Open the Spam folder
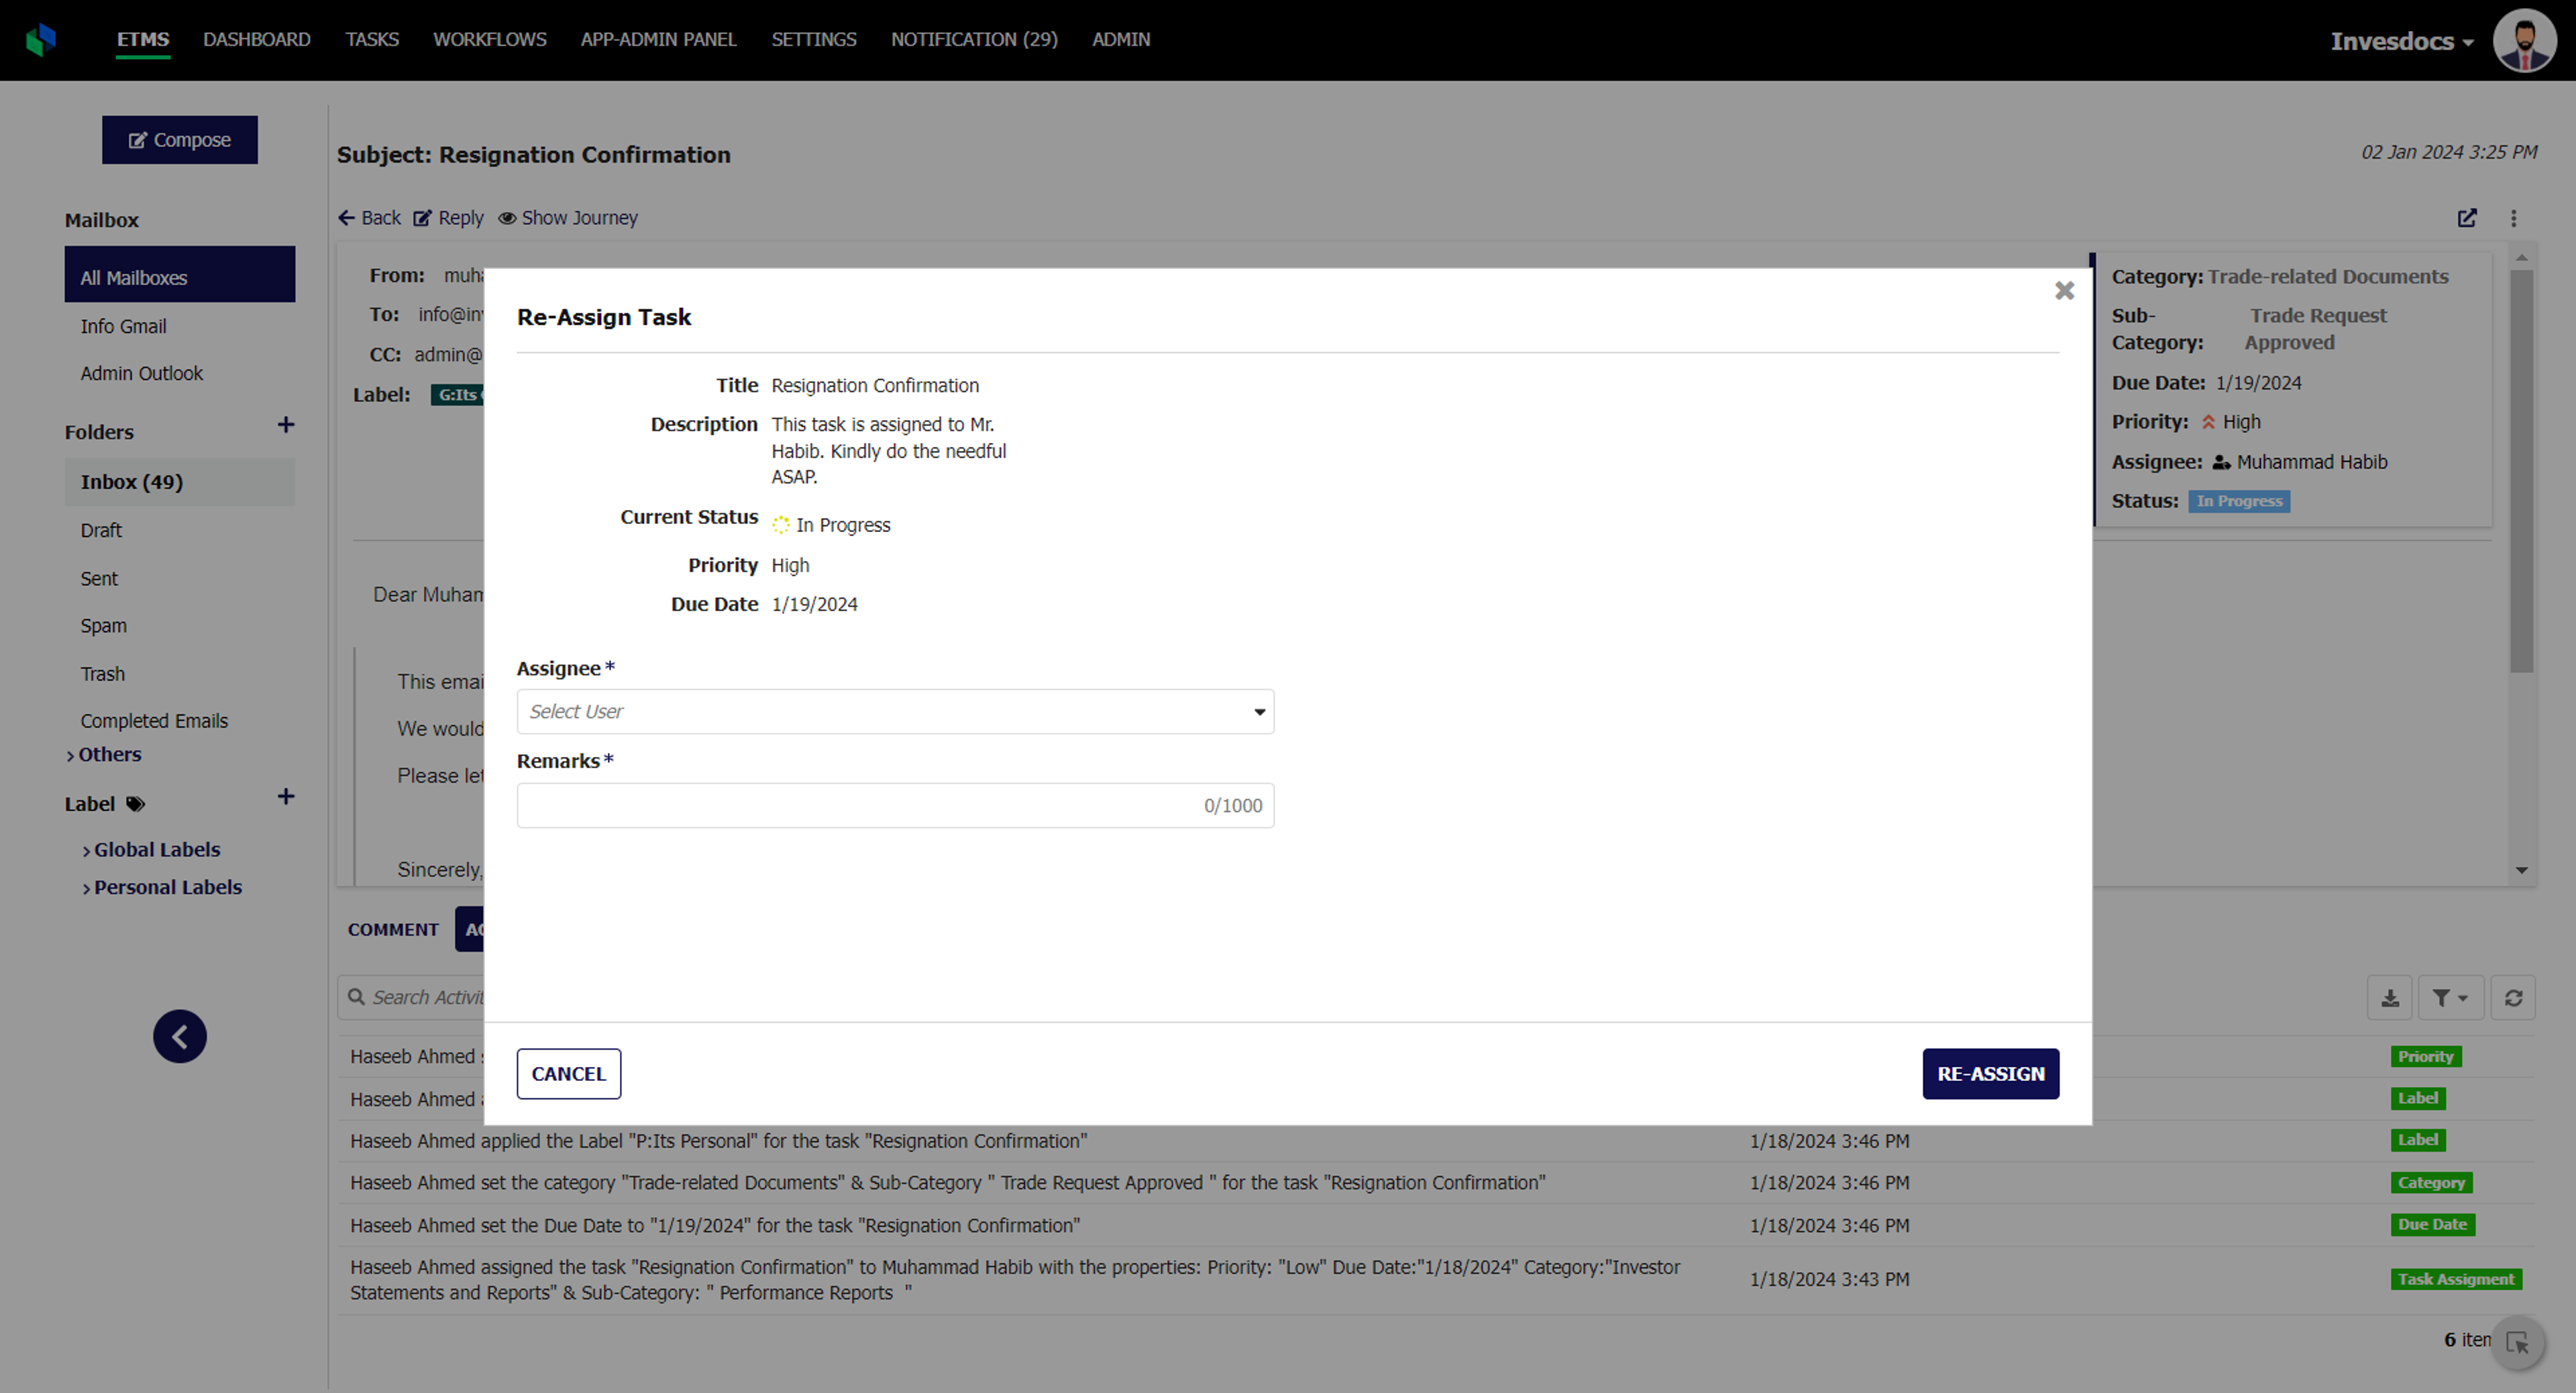 pos(104,626)
